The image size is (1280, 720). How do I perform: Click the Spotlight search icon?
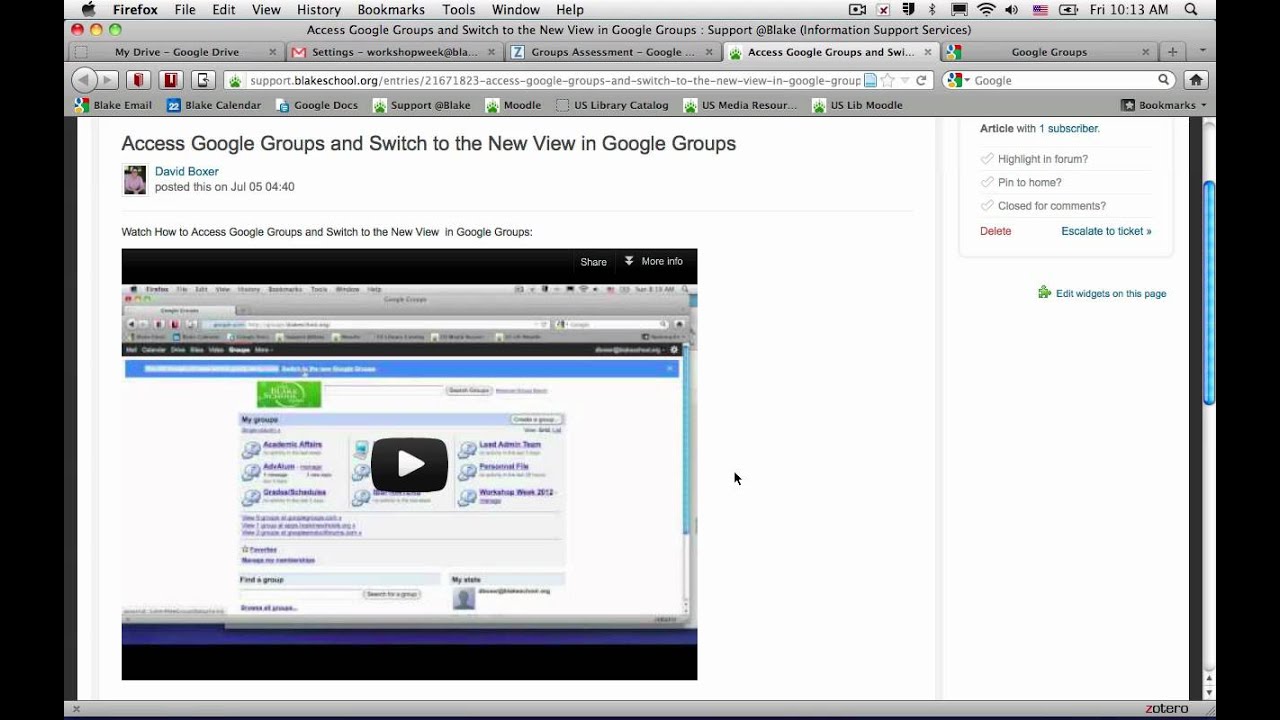(x=1190, y=10)
